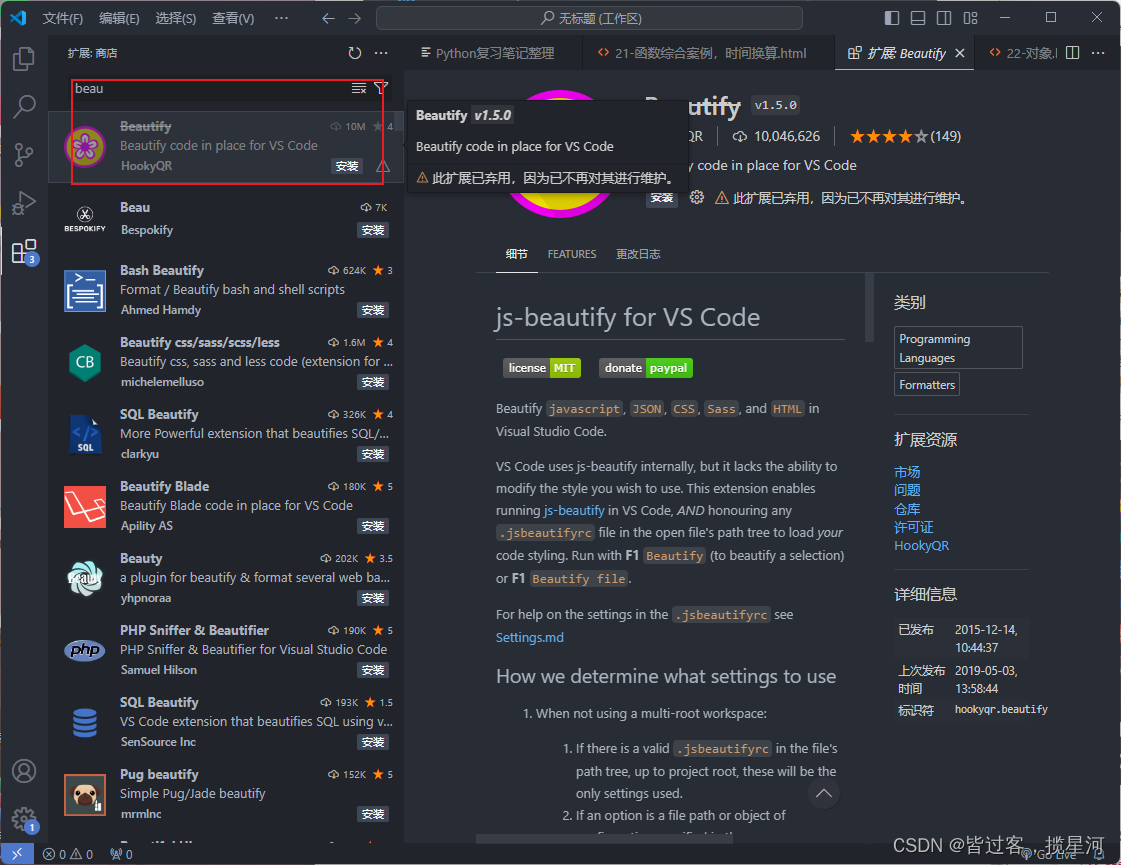The width and height of the screenshot is (1121, 865).
Task: Install Beautify css/sass/scss/less extension
Action: tap(373, 382)
